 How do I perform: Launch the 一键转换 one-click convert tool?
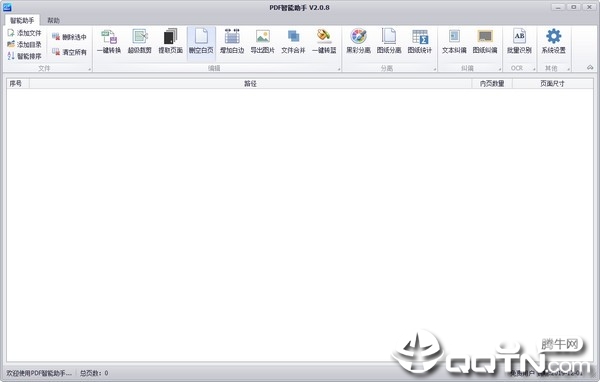(109, 42)
